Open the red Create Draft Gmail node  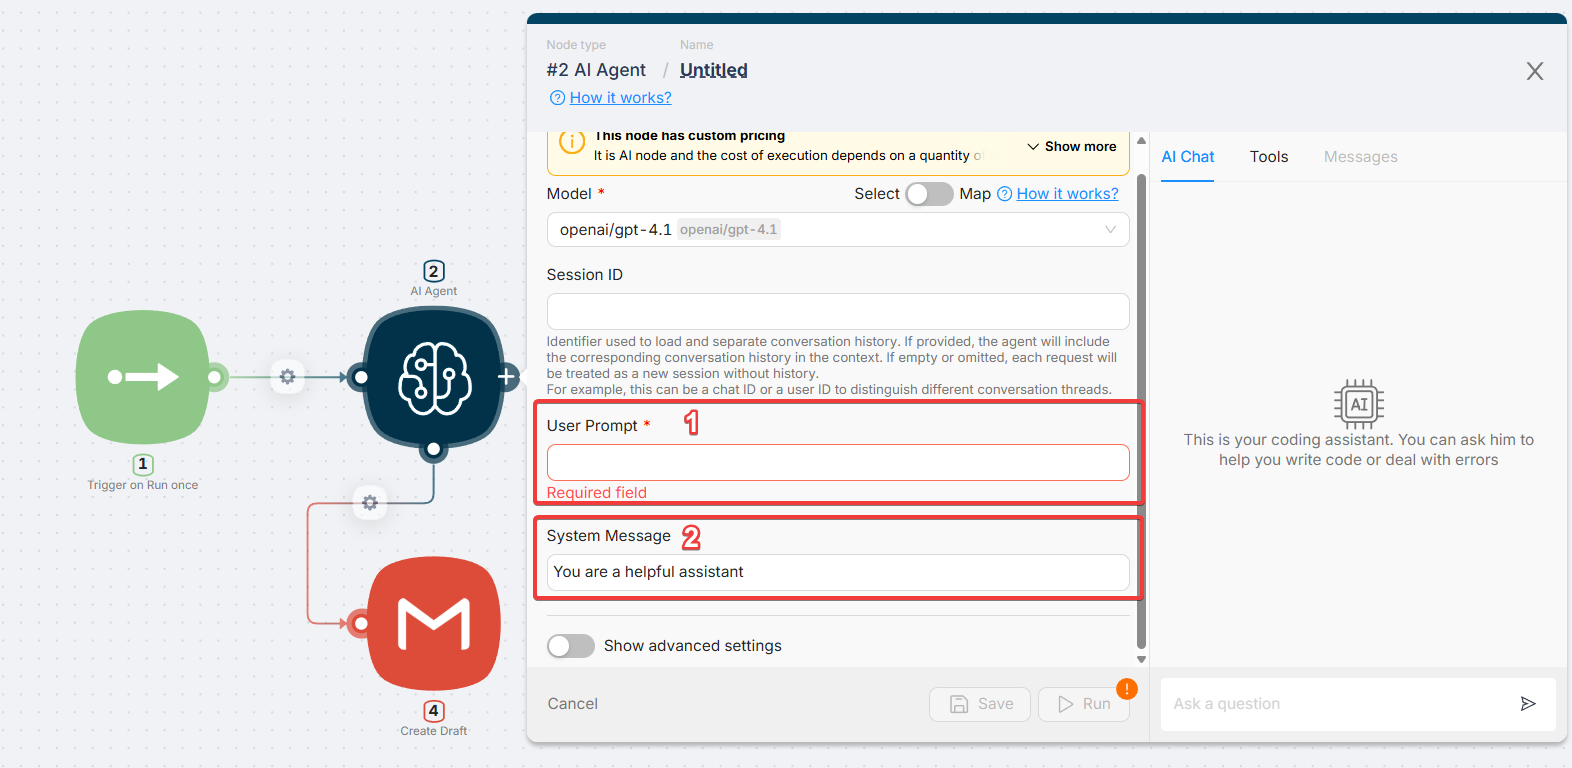433,623
